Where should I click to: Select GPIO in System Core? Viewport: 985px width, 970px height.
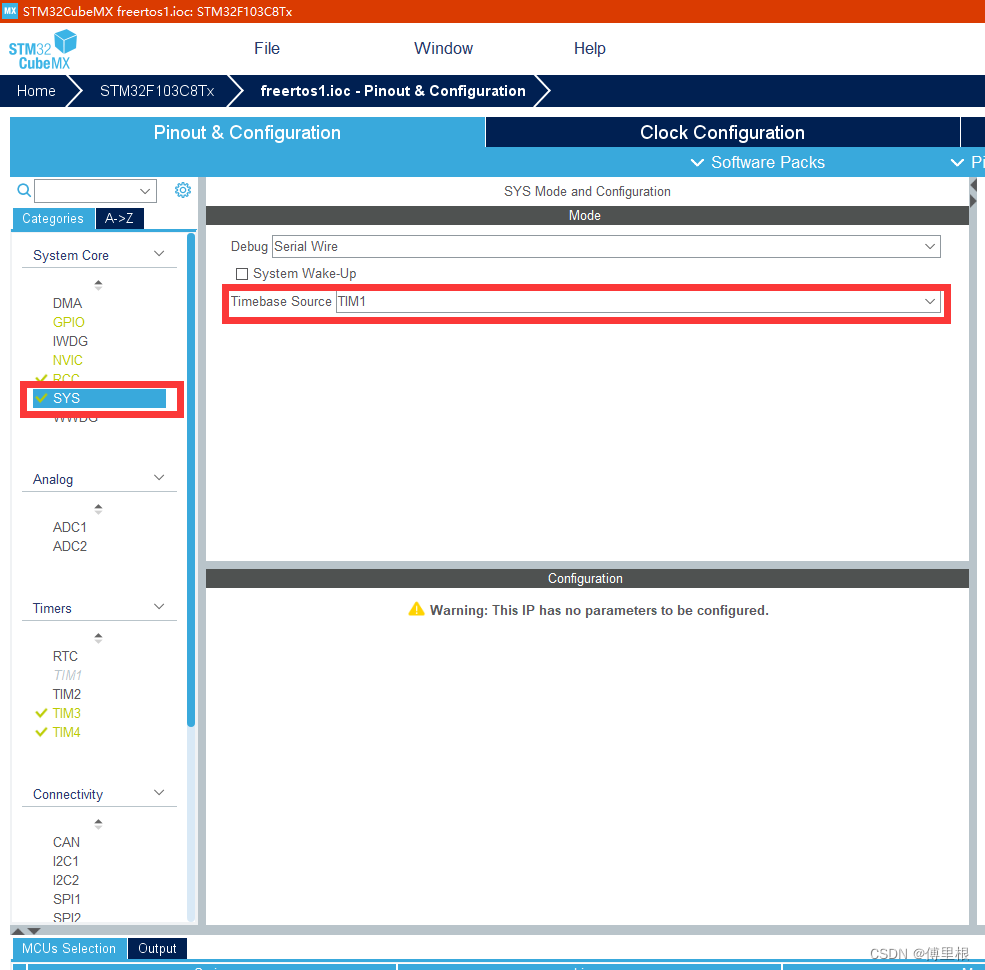tap(68, 322)
